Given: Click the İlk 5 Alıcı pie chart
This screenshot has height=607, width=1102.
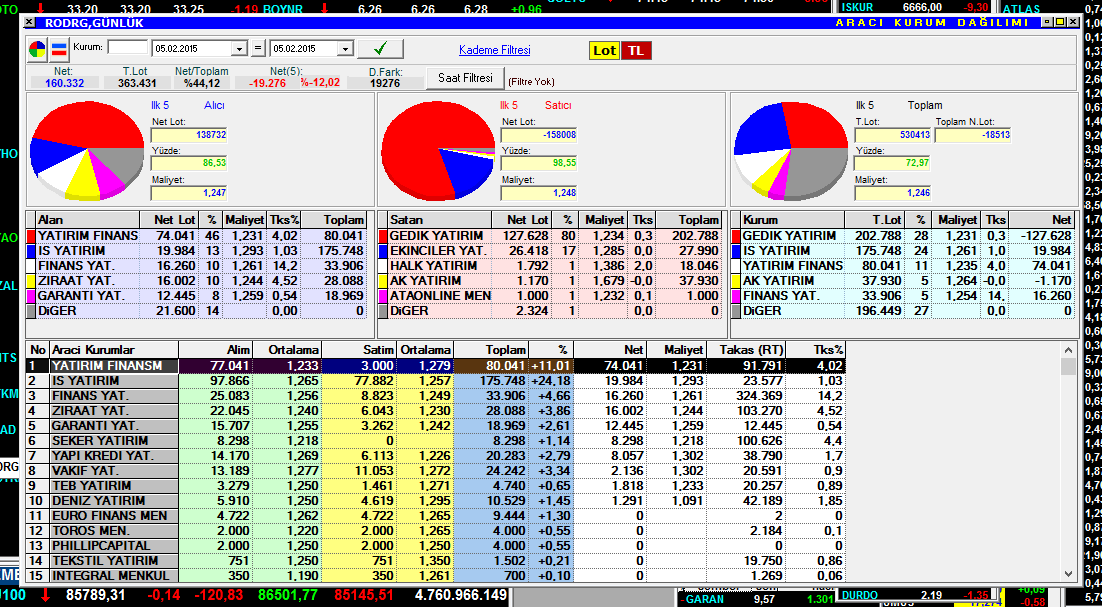Looking at the screenshot, I should click(88, 150).
